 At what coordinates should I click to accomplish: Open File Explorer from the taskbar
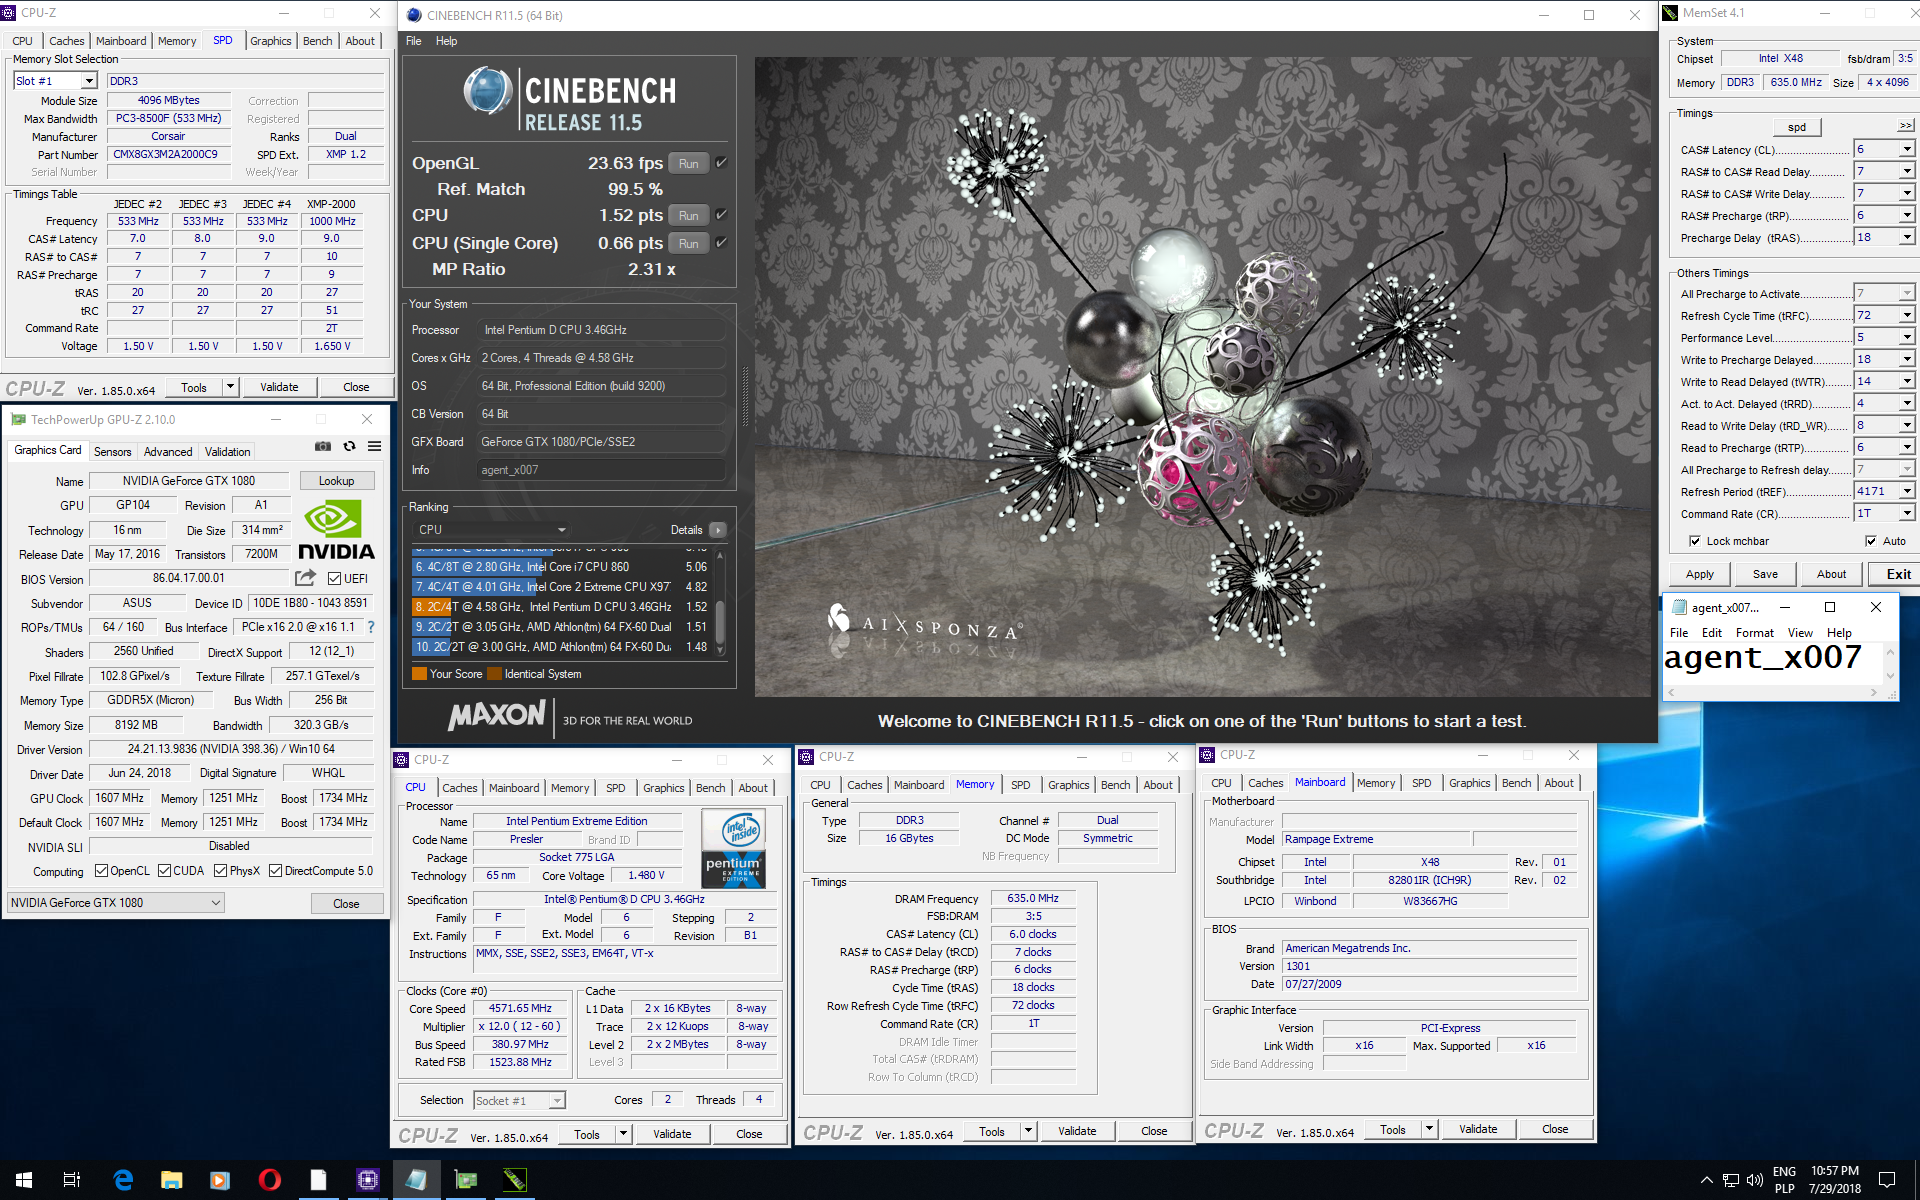(172, 1180)
